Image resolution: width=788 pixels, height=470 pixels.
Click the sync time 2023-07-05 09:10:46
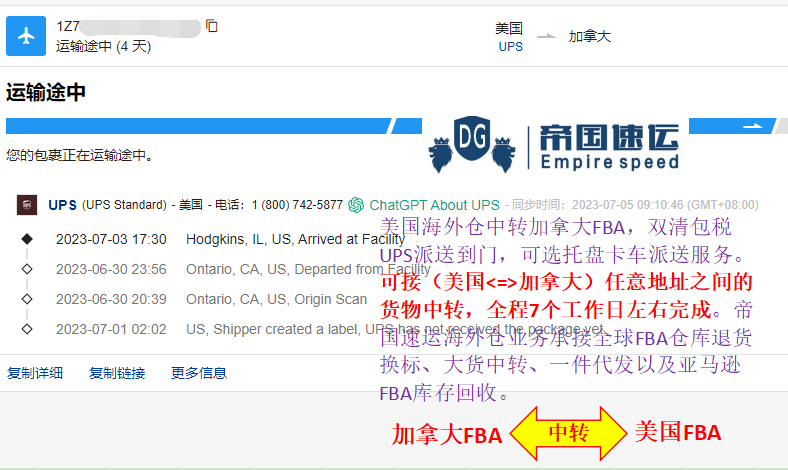(627, 205)
